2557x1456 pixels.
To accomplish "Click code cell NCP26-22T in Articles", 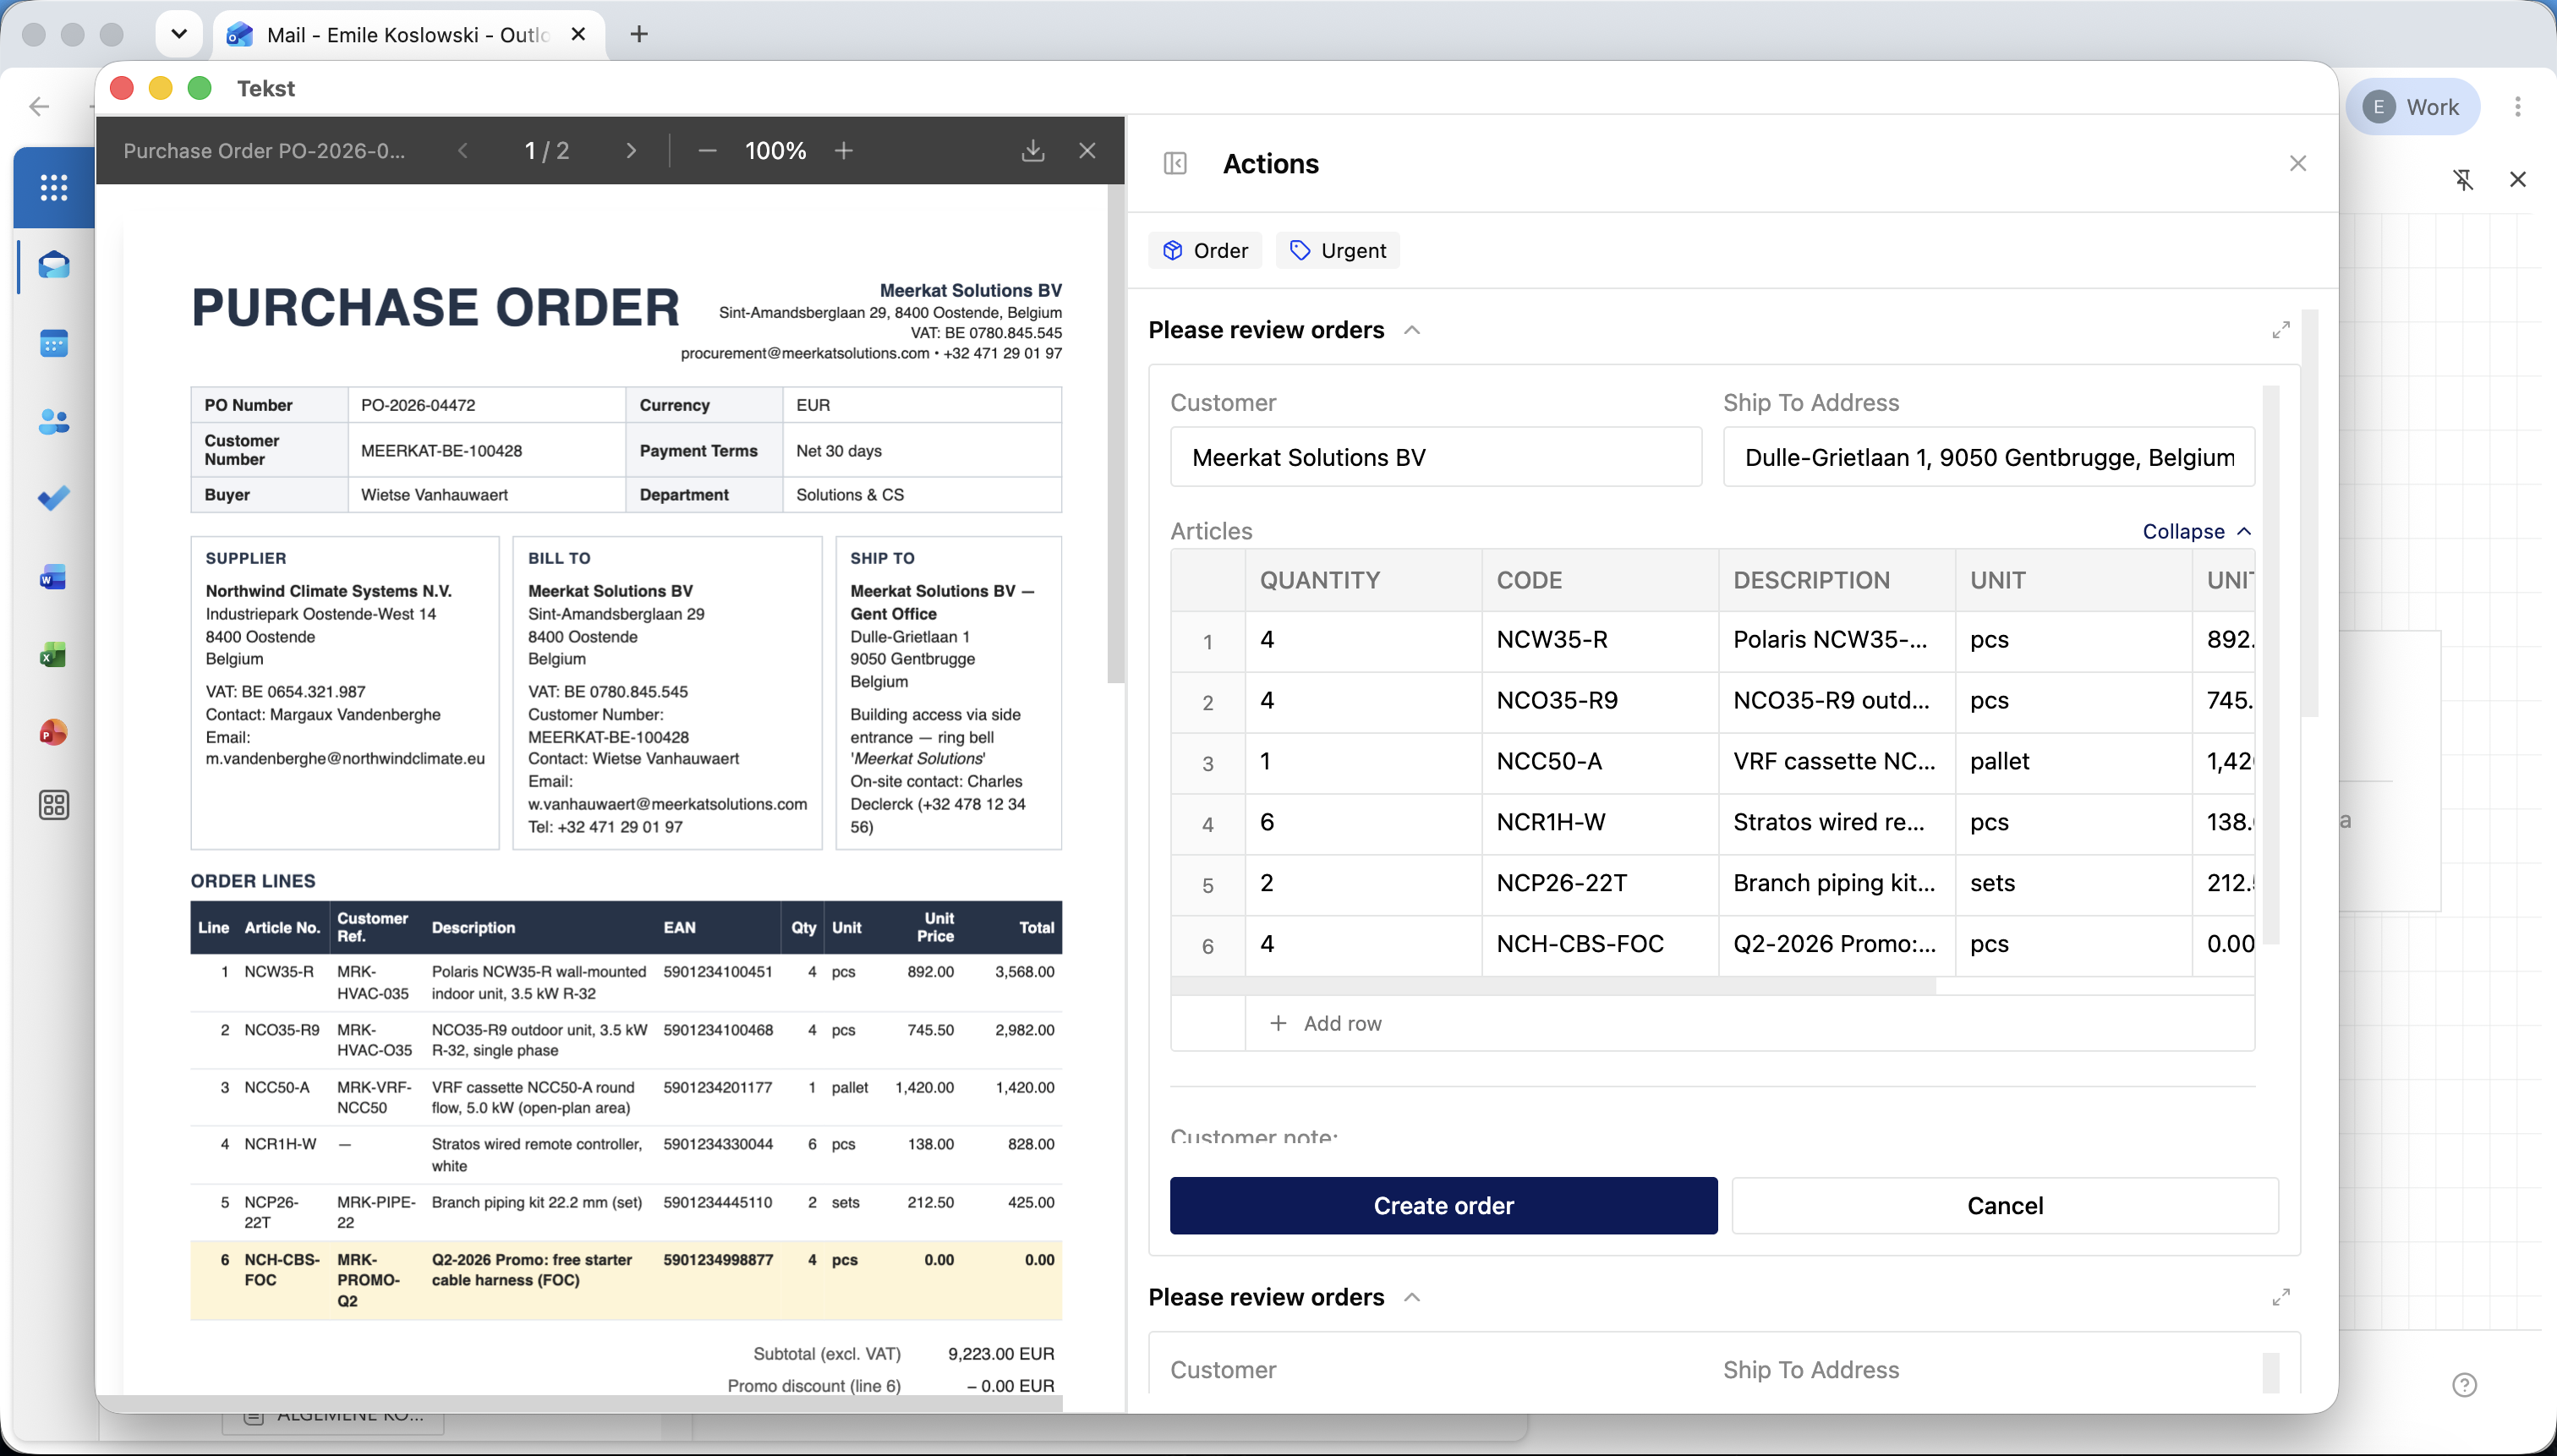I will [1599, 884].
